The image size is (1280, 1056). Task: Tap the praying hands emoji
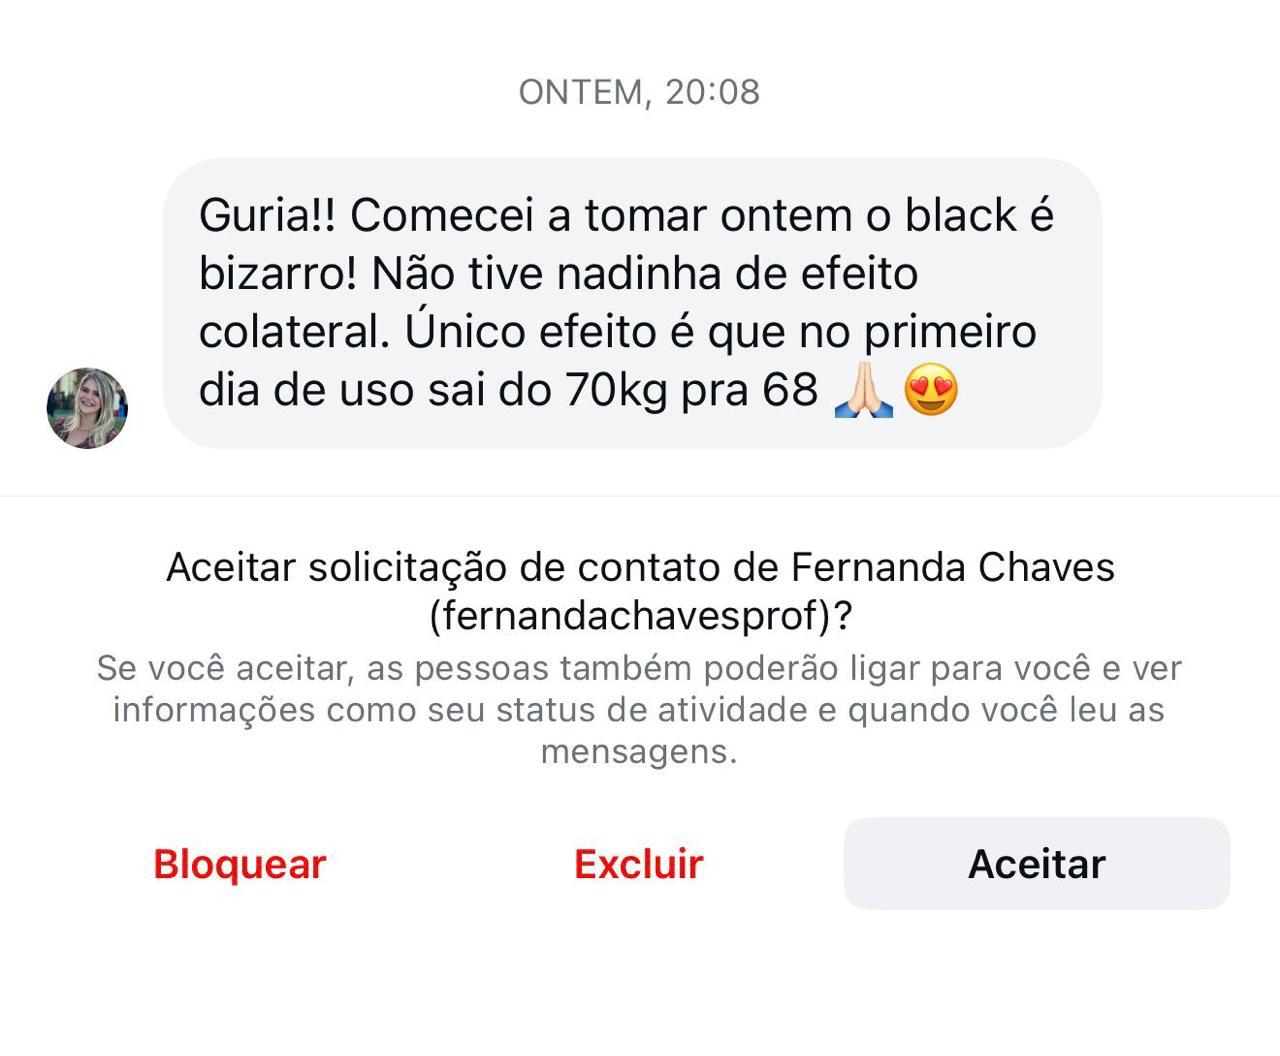tap(863, 391)
